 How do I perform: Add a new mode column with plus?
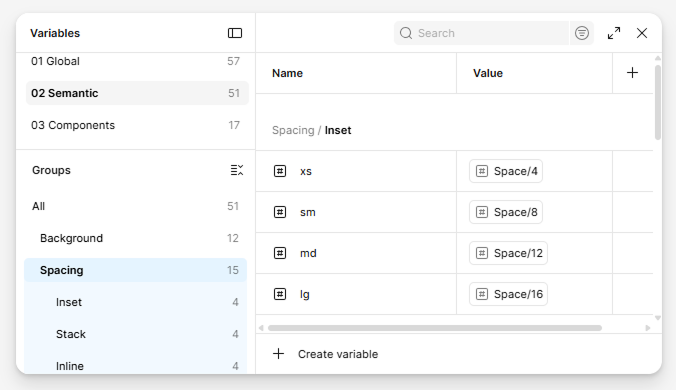pos(632,73)
